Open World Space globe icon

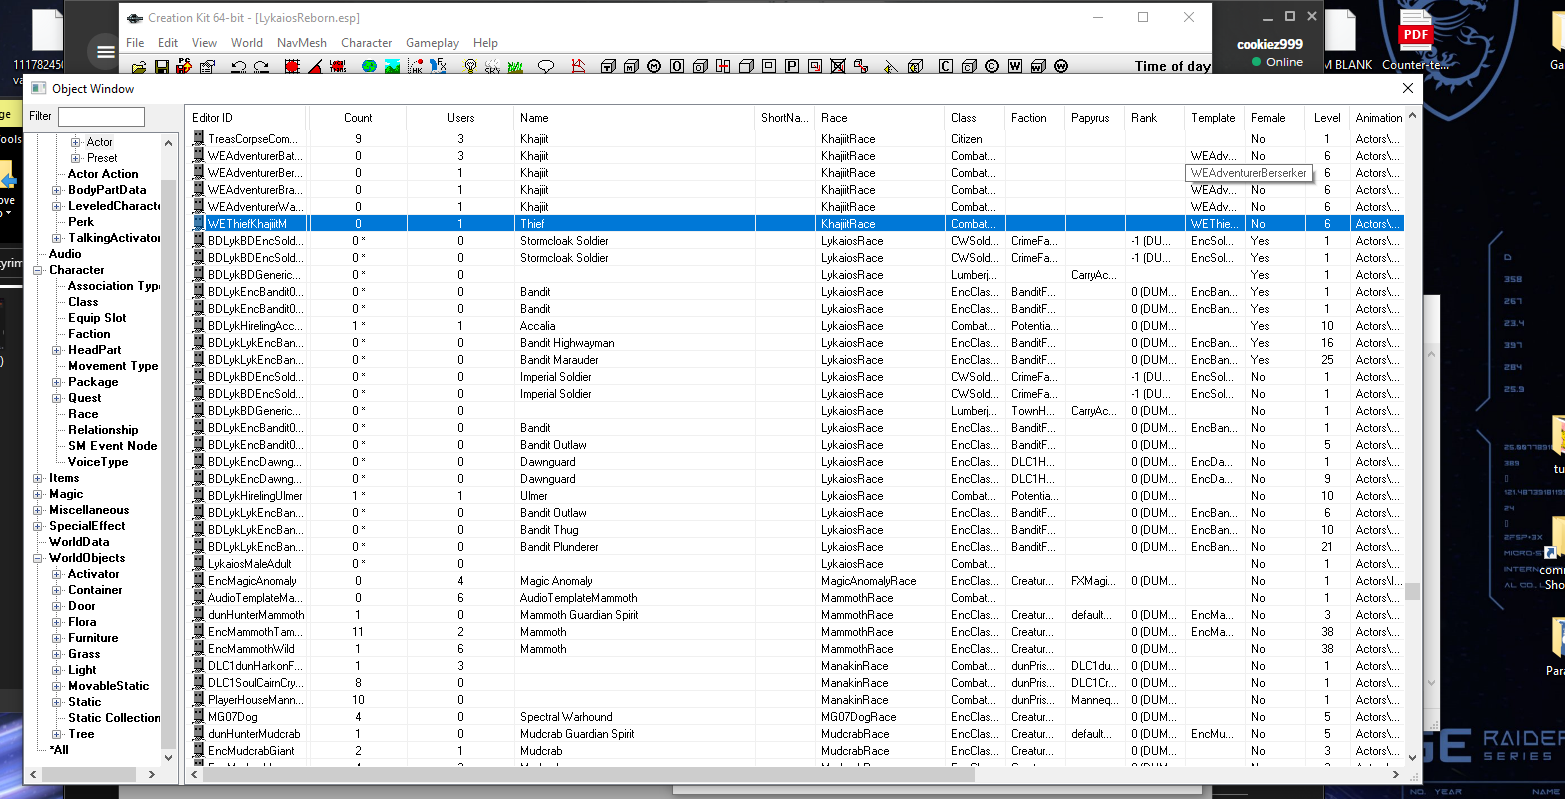tap(369, 67)
